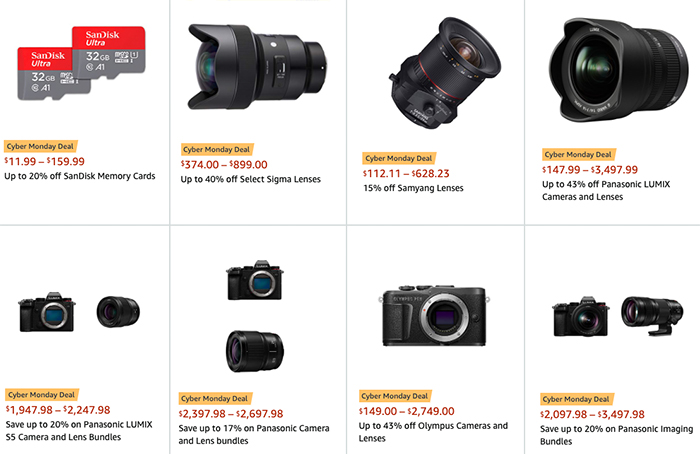Open 'Up to 20% off SanDisk Memory Cards'
Viewport: 700px width, 454px height.
click(80, 176)
